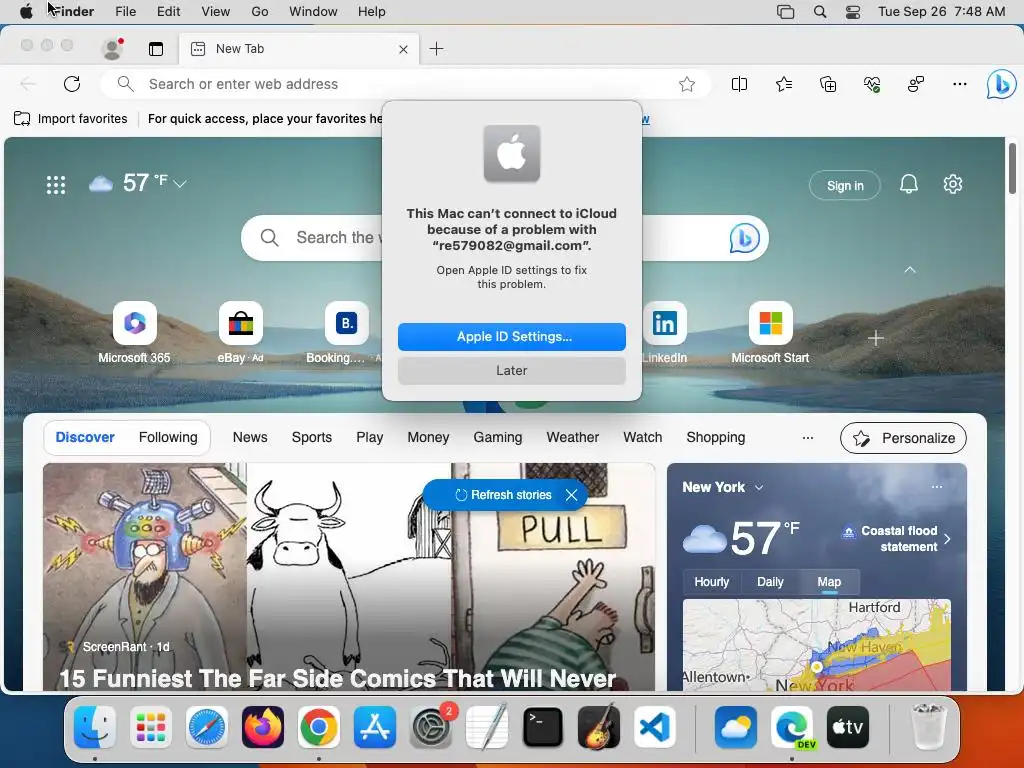Open split screen icon in toolbar
Viewport: 1024px width, 768px height.
(739, 84)
